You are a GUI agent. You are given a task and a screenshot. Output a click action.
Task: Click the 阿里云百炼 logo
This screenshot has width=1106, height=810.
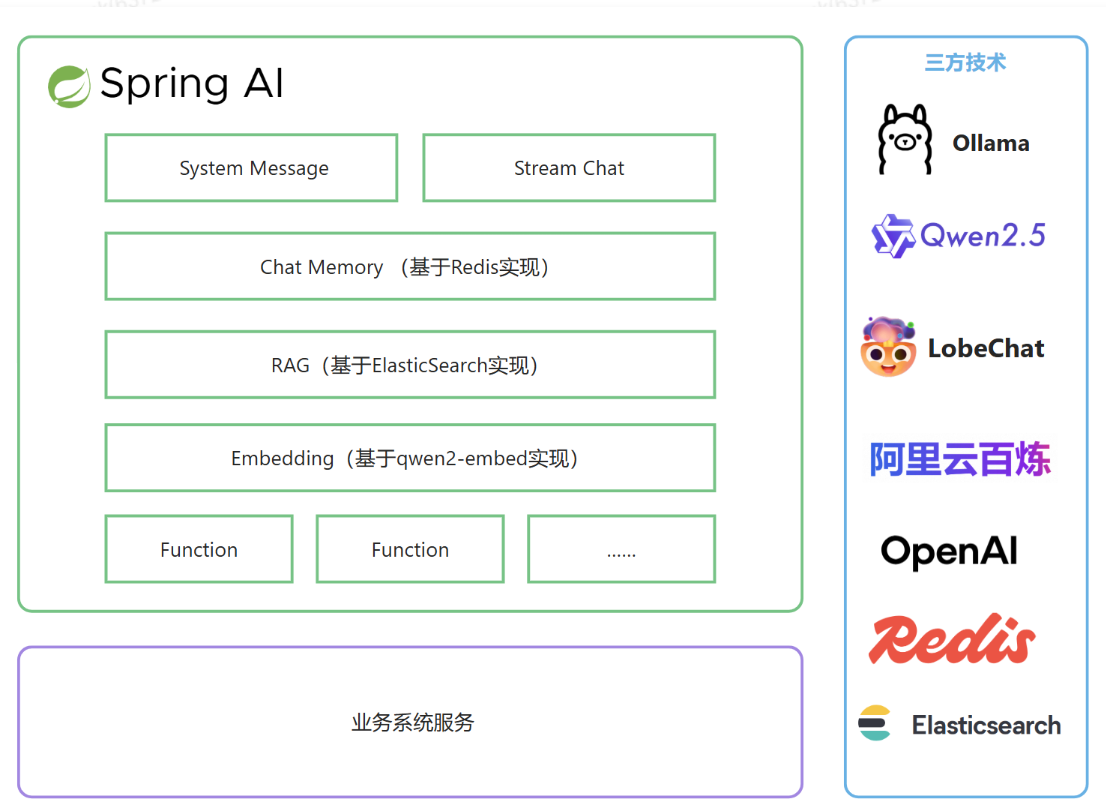[960, 459]
